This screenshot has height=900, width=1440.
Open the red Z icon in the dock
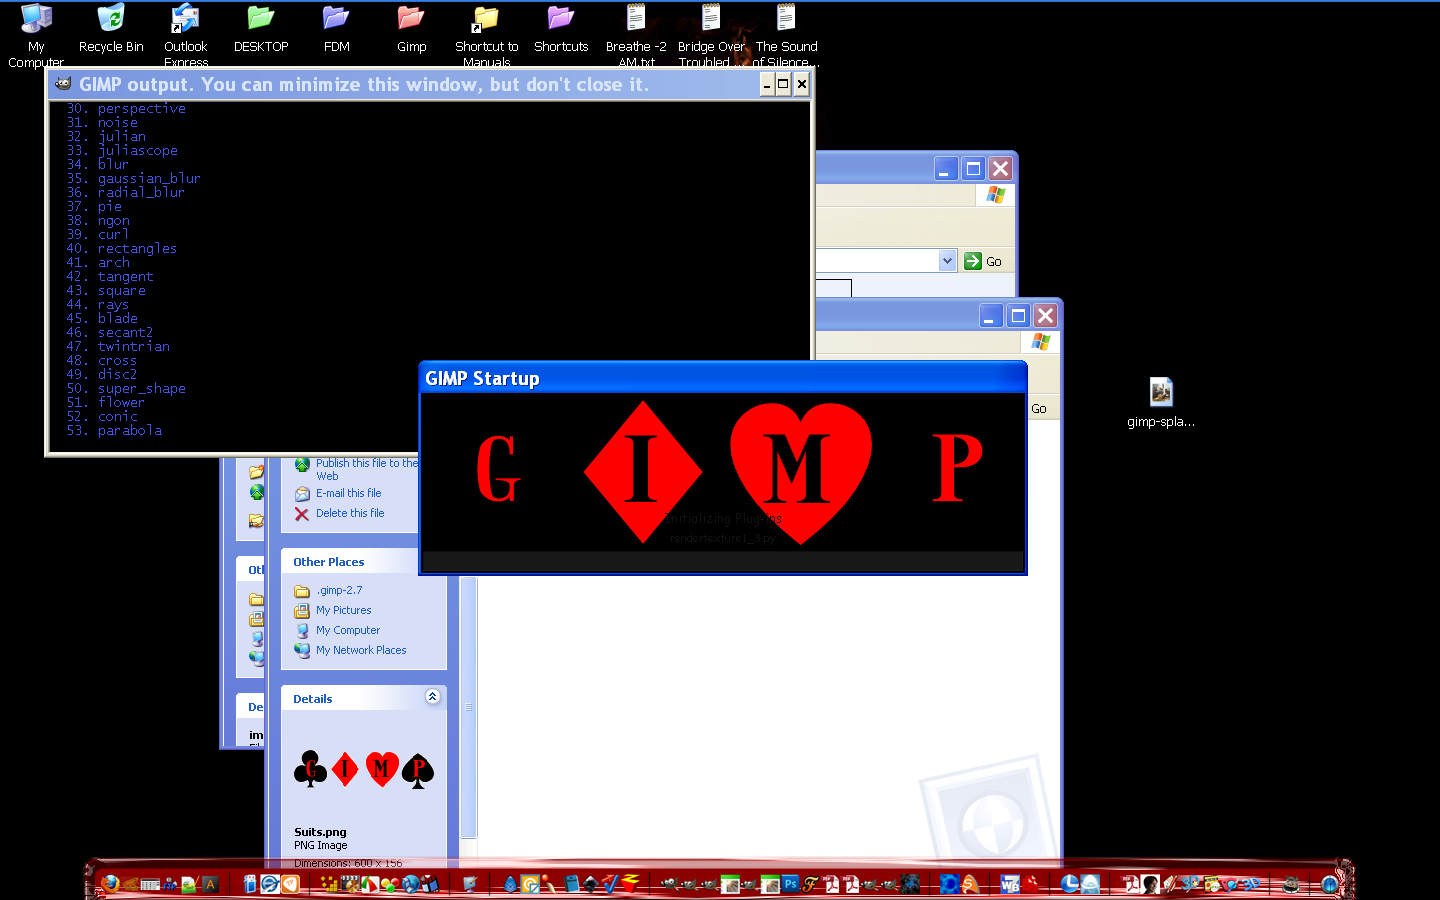click(630, 883)
